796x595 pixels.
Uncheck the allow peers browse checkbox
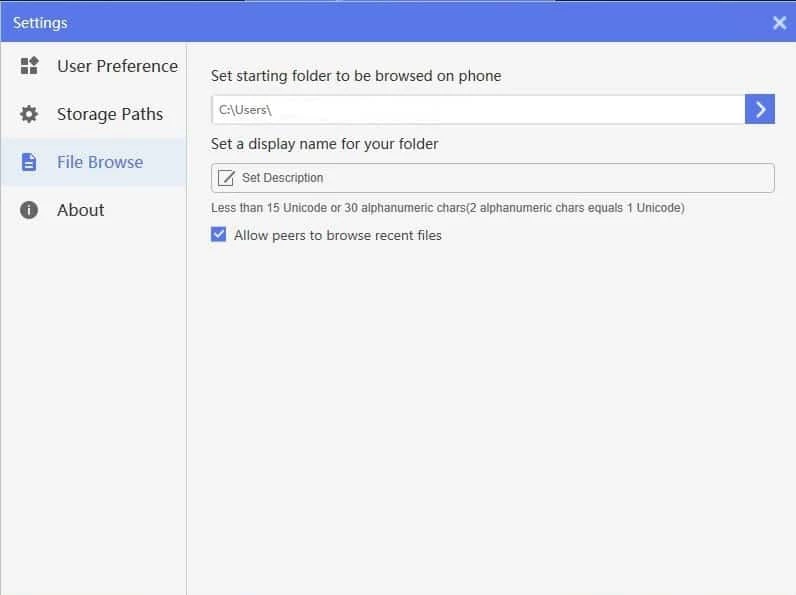219,235
